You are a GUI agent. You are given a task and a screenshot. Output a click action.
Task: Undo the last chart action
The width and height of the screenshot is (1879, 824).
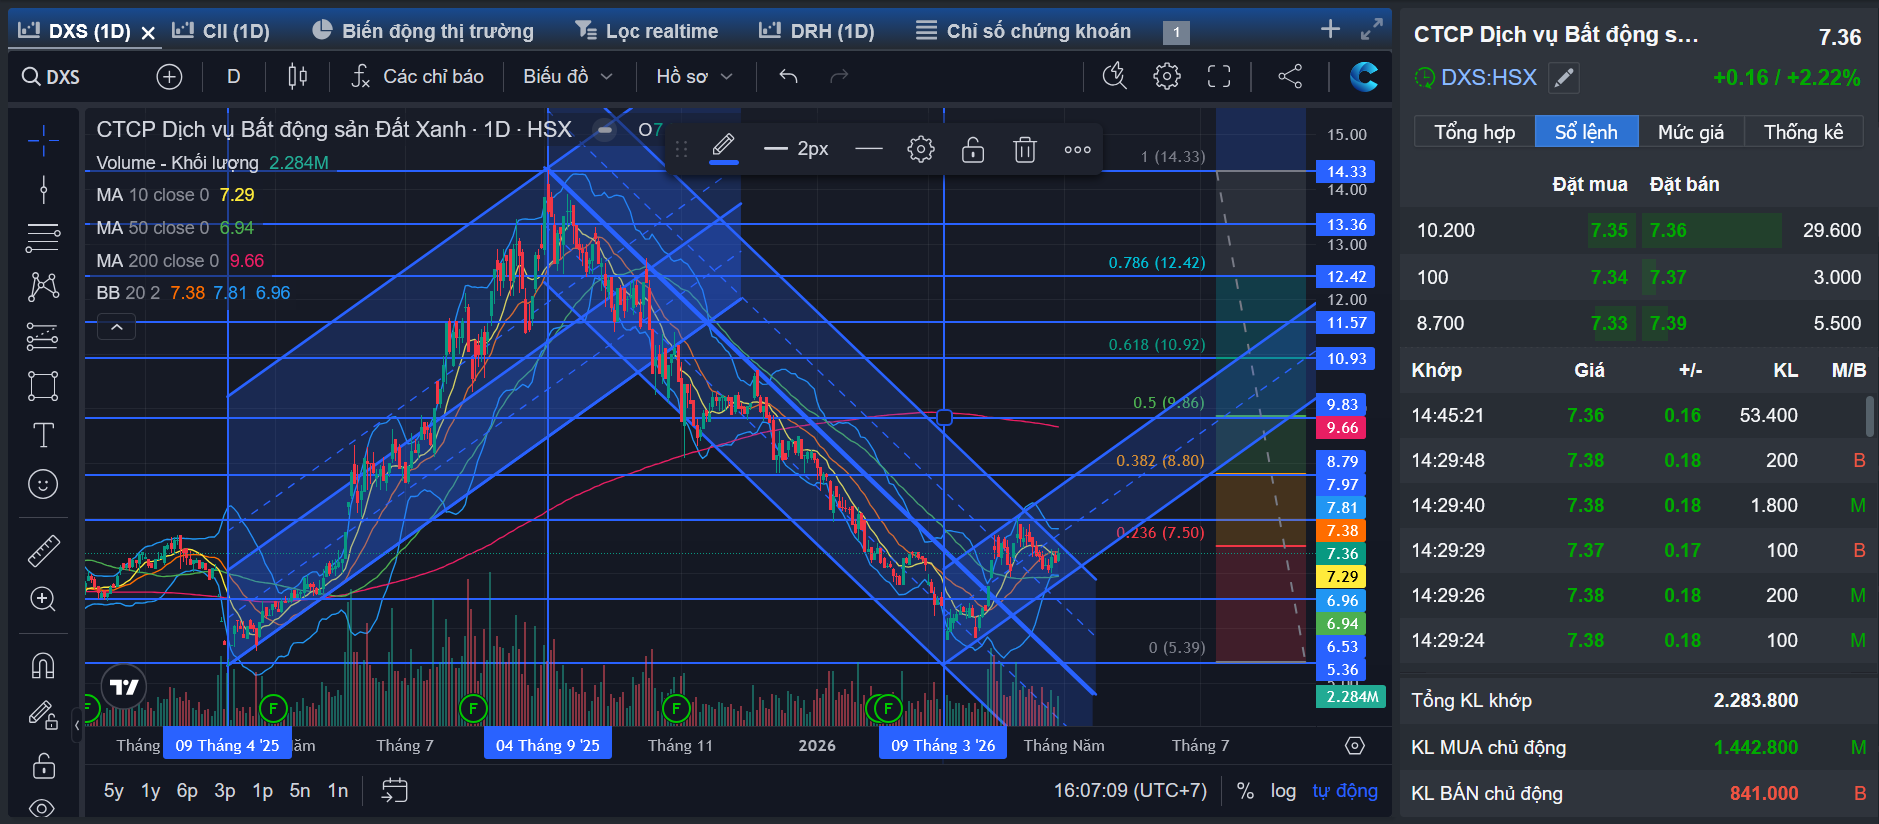(789, 77)
